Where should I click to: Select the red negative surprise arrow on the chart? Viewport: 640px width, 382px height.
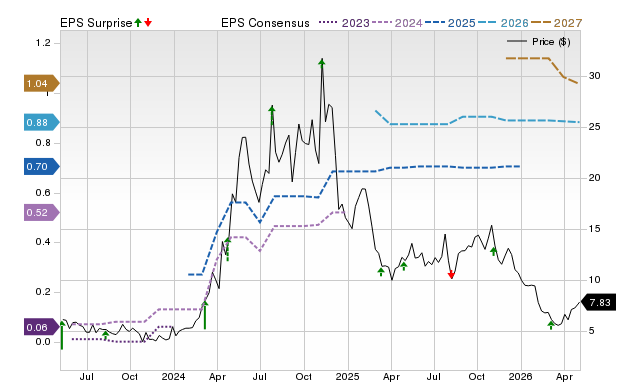click(x=451, y=275)
